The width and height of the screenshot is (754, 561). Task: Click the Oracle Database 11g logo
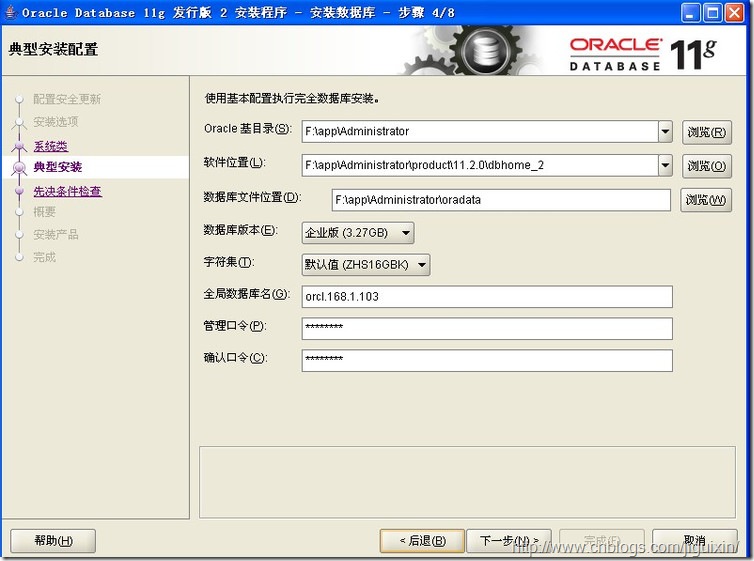tap(642, 54)
